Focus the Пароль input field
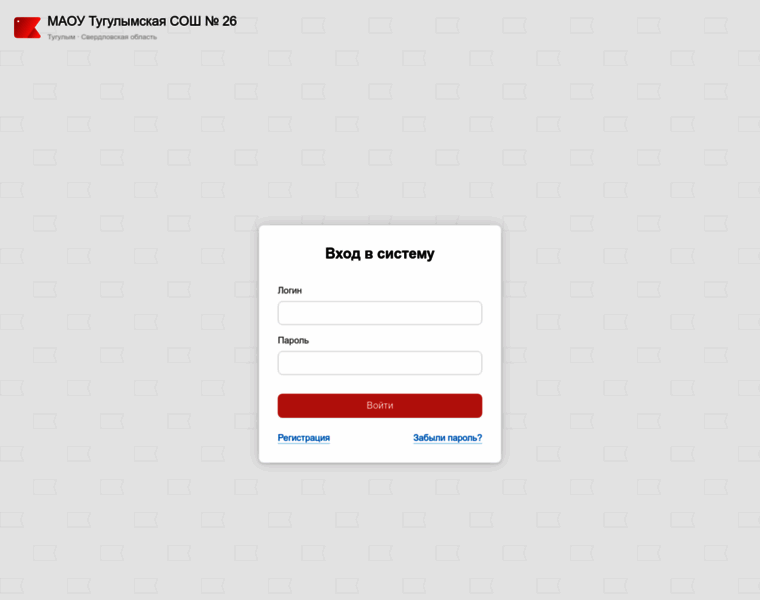 coord(380,363)
